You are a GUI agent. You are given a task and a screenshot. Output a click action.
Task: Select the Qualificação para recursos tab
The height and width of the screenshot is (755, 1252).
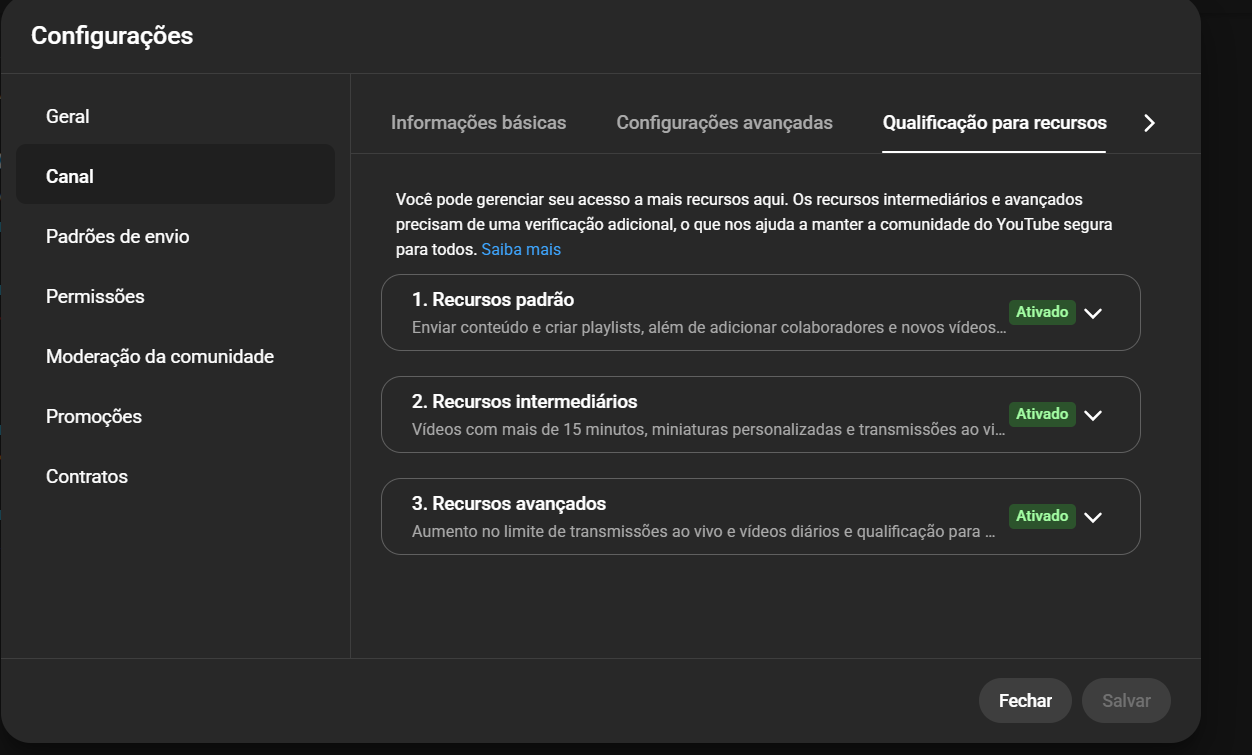(994, 123)
